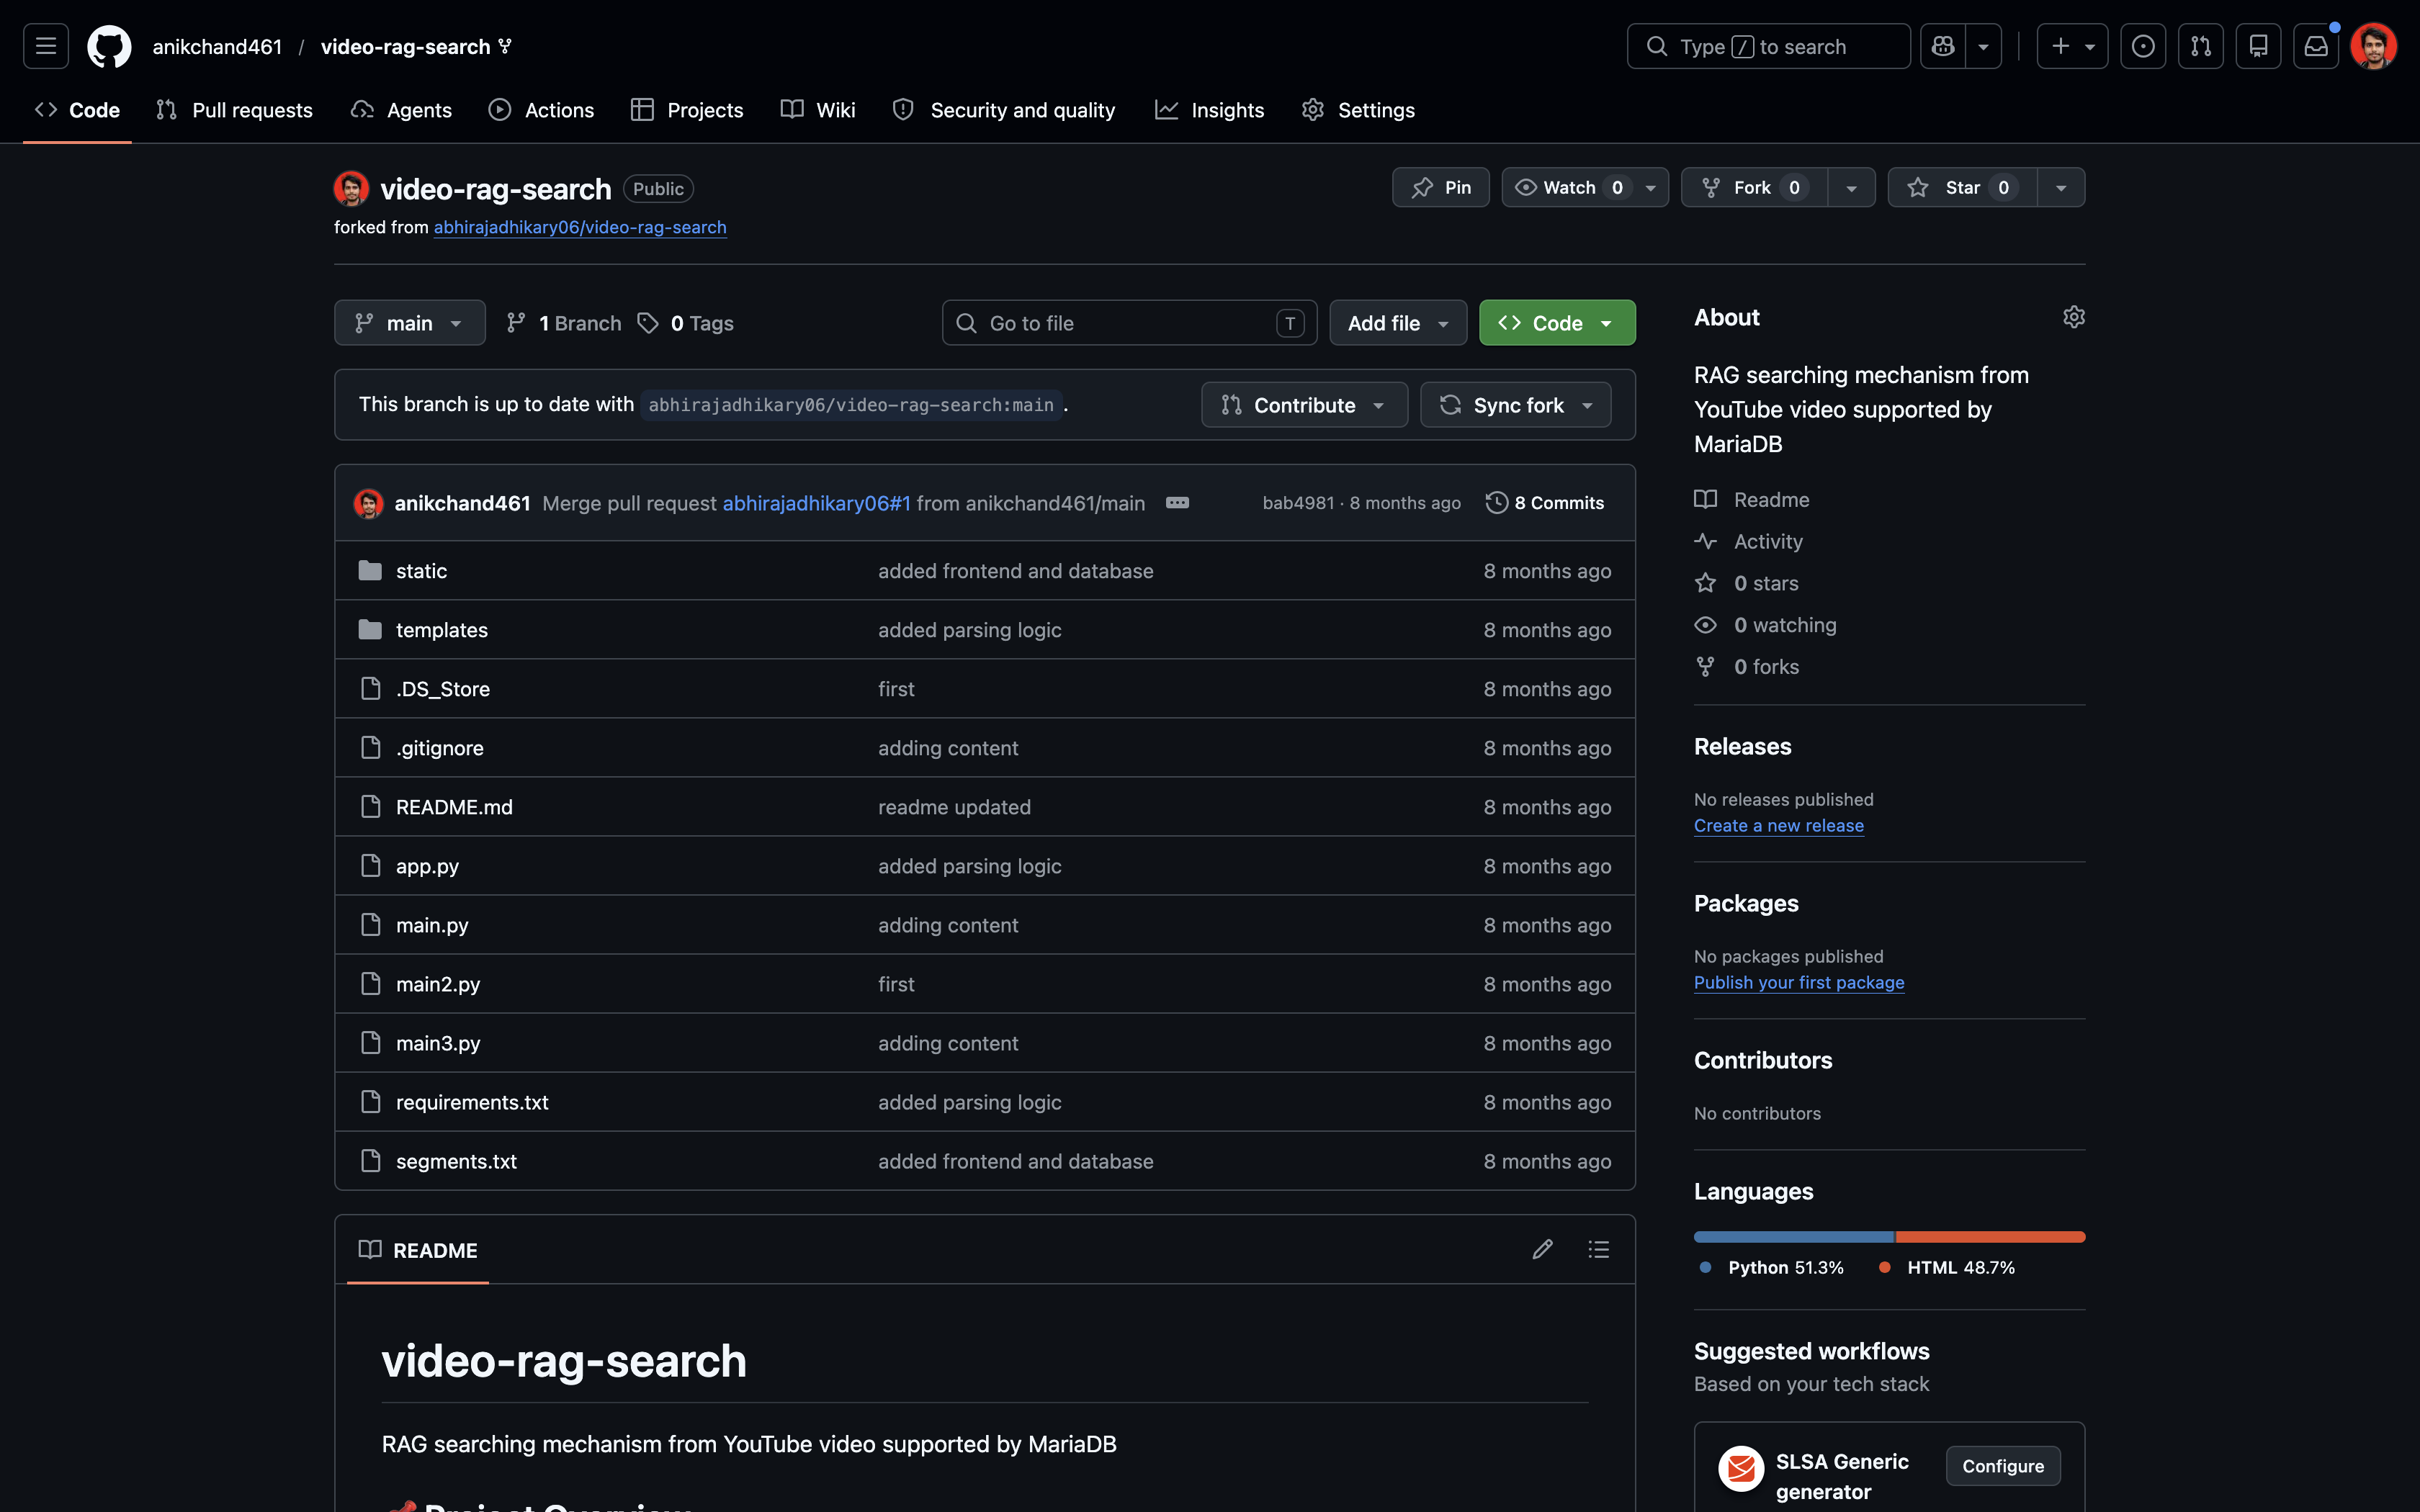The height and width of the screenshot is (1512, 2420).
Task: Focus the Type / to search box
Action: tap(1768, 46)
